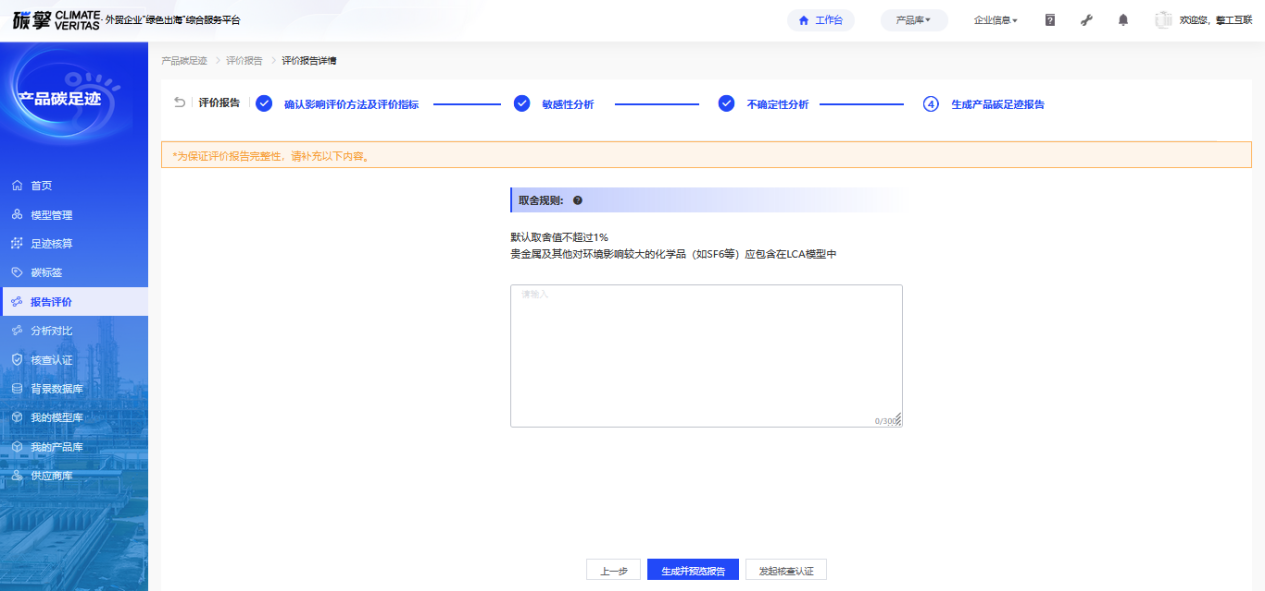Open 背景数据库 in the sidebar menu
The image size is (1265, 591).
pyautogui.click(x=56, y=389)
